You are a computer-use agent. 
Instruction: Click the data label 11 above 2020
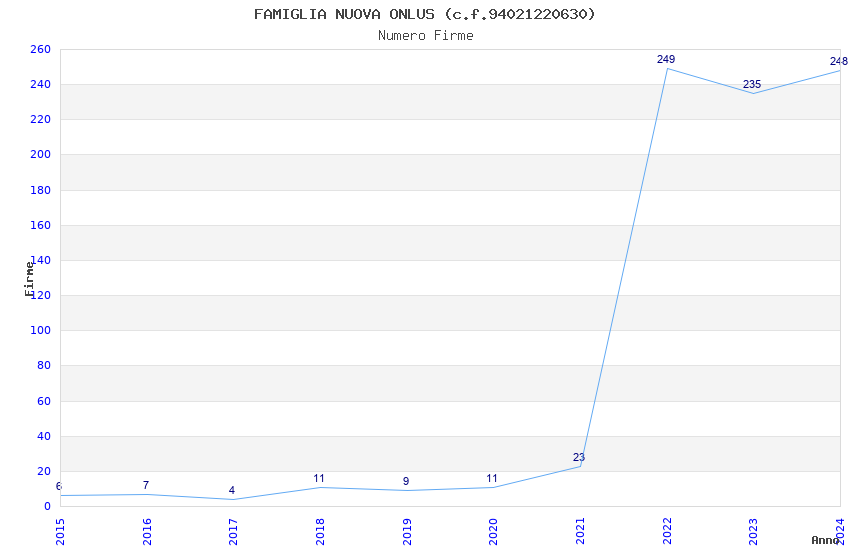coord(492,478)
